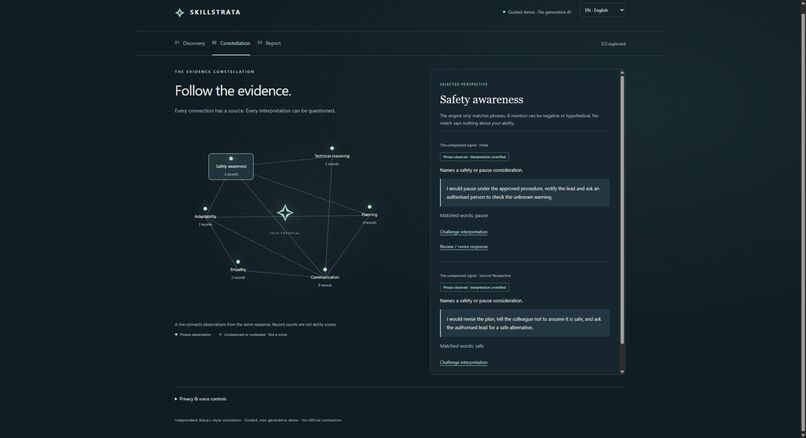Click Challenge interpretation link under Matched words: safe

pos(464,362)
